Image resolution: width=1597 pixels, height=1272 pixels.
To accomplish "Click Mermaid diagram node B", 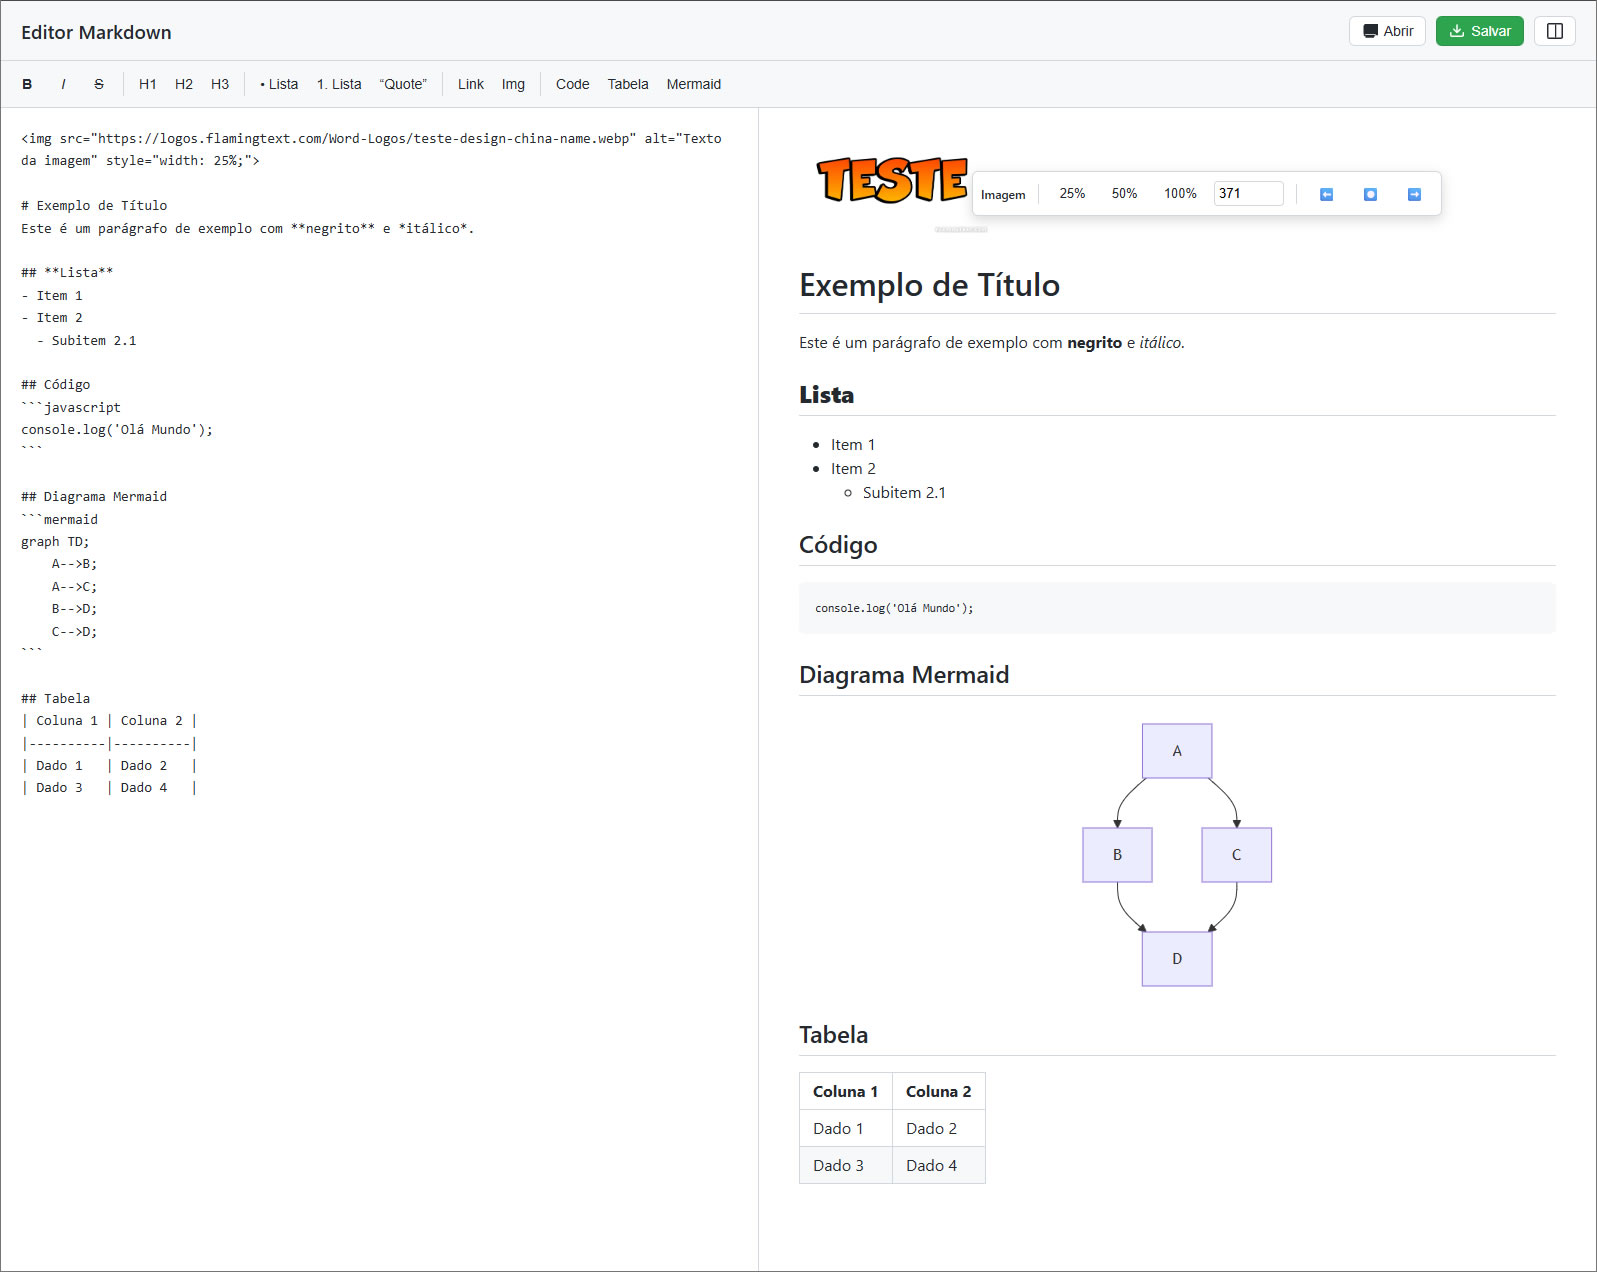I will [1117, 855].
